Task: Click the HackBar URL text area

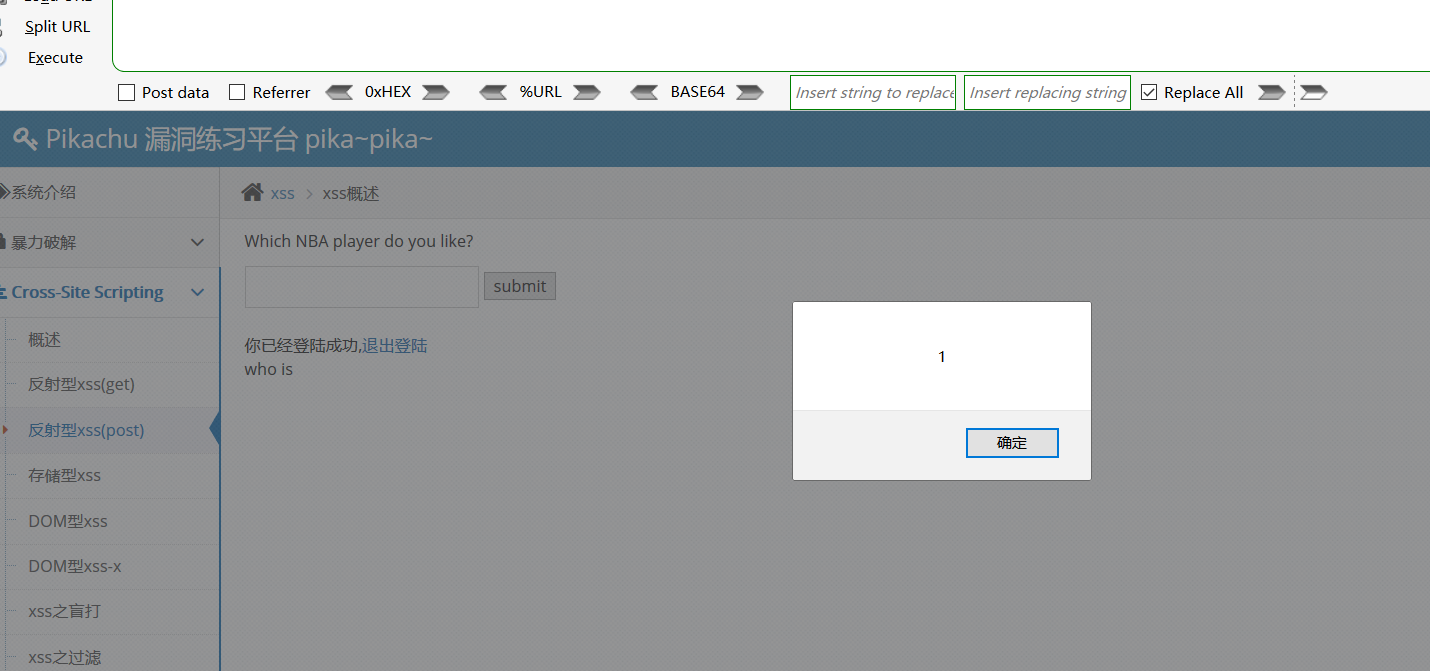Action: click(x=771, y=36)
